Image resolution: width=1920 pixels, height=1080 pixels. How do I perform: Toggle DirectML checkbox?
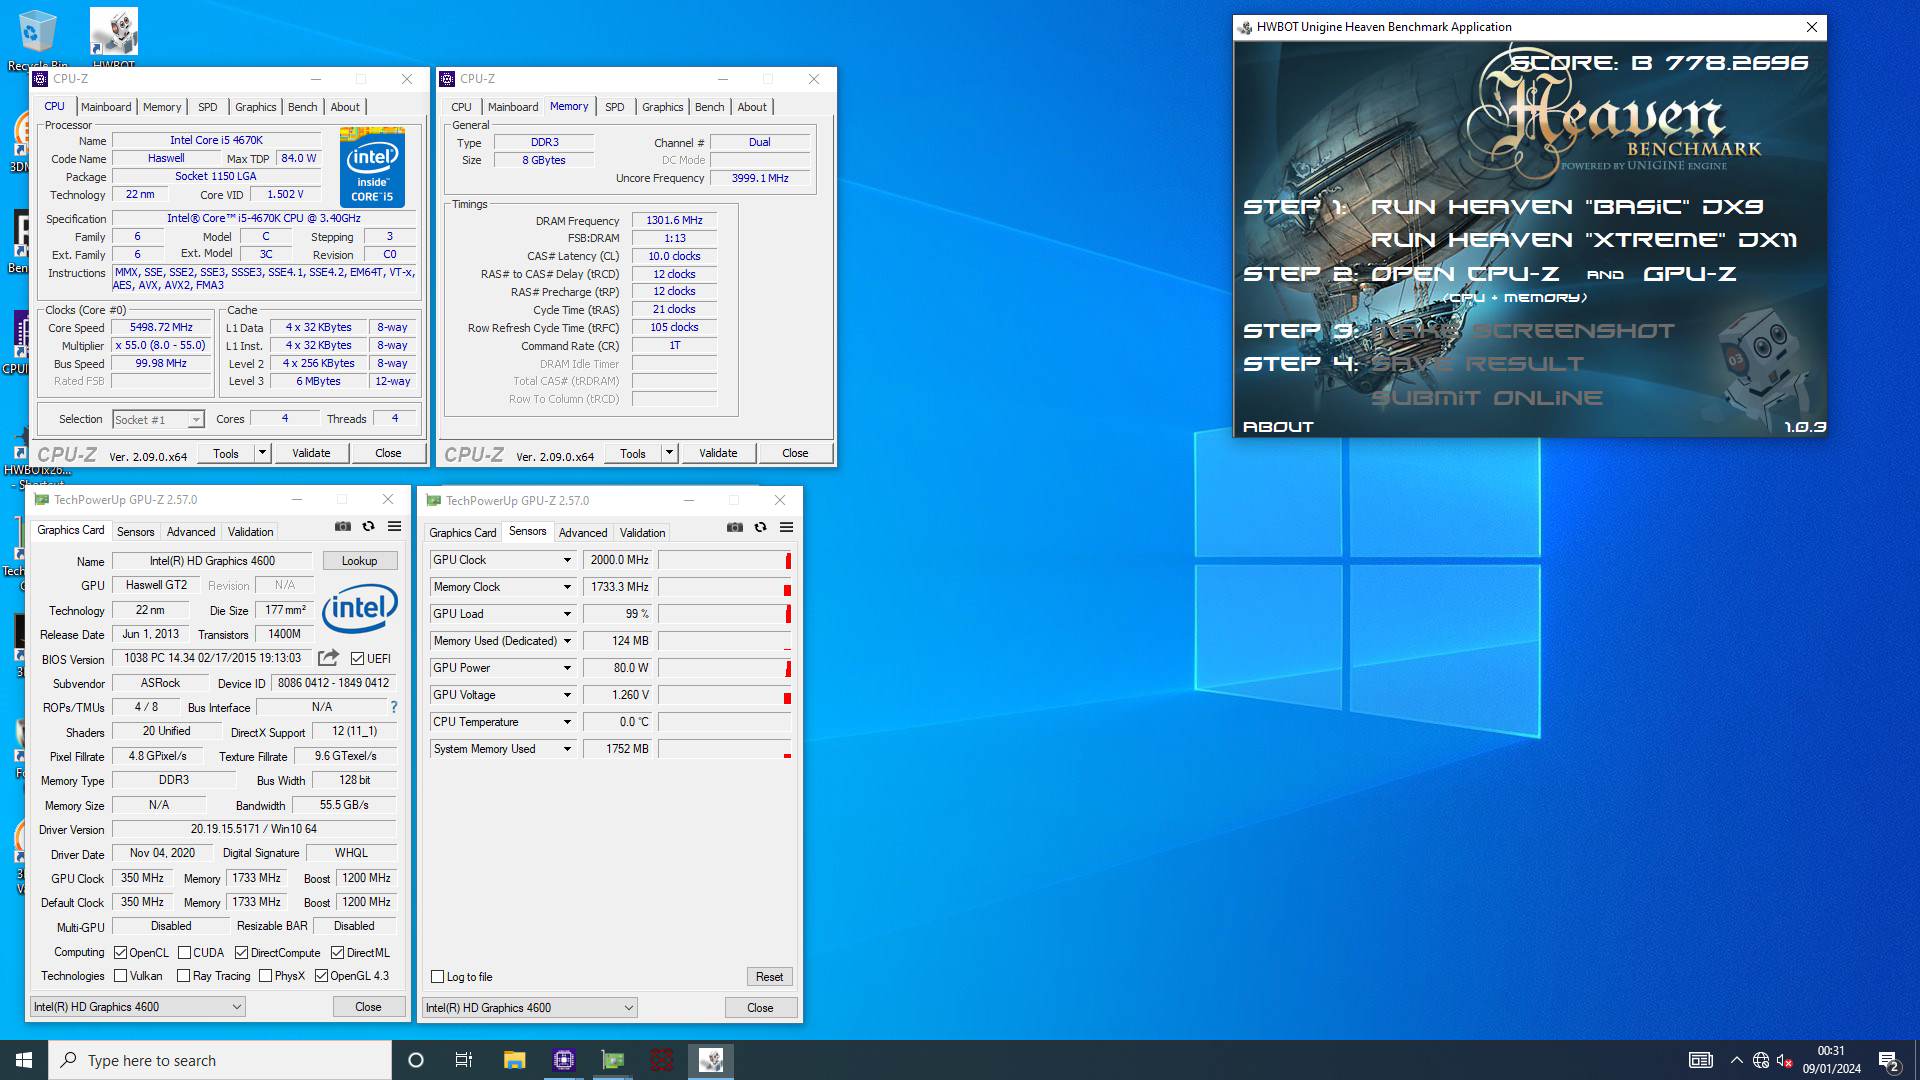tap(338, 953)
